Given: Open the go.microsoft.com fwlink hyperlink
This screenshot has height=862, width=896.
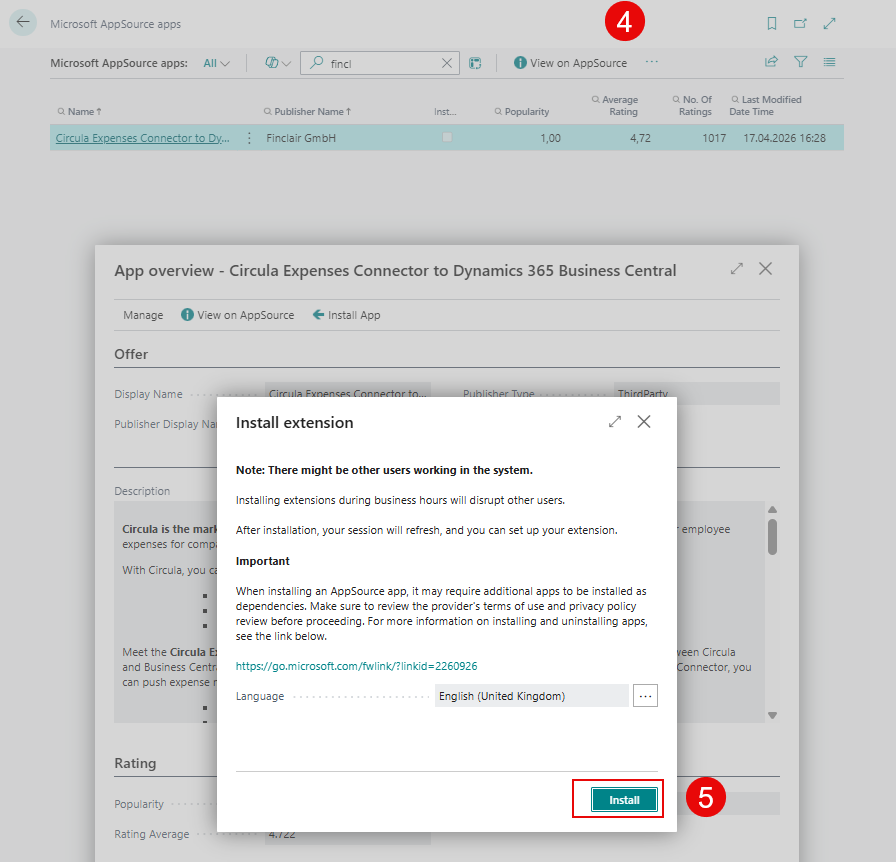Looking at the screenshot, I should tap(357, 666).
